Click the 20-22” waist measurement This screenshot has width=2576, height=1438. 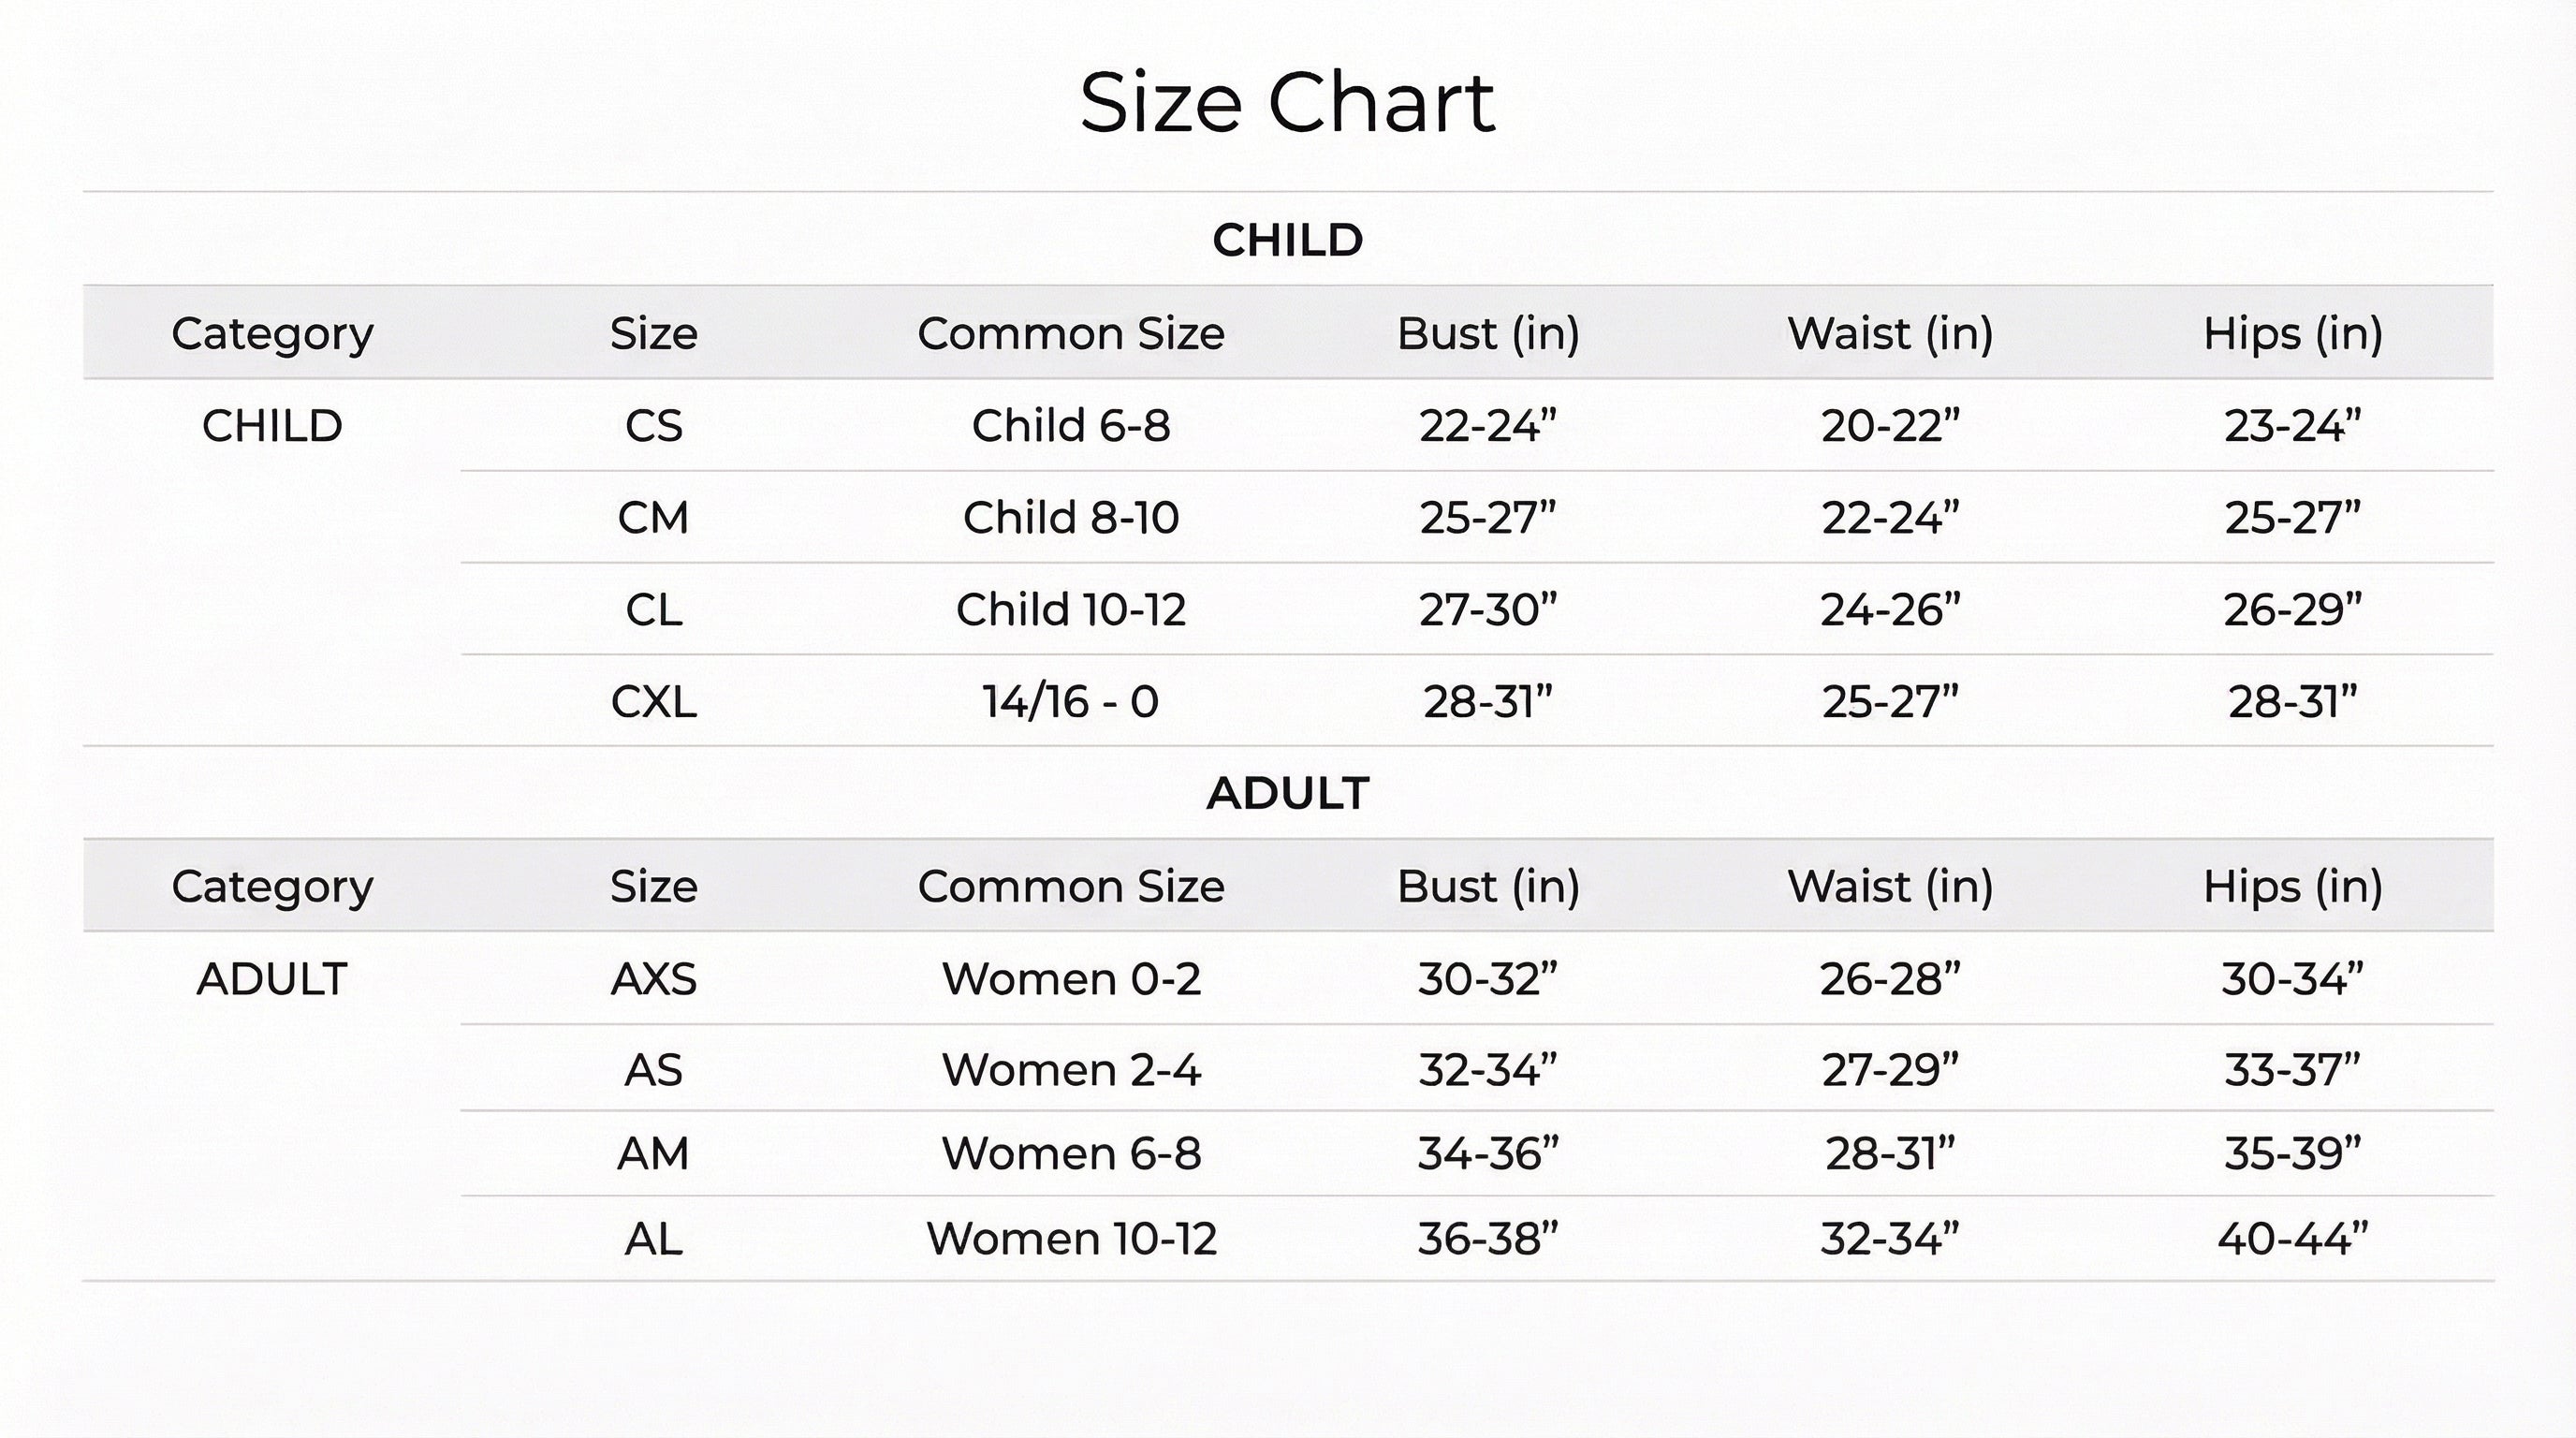click(x=1890, y=426)
